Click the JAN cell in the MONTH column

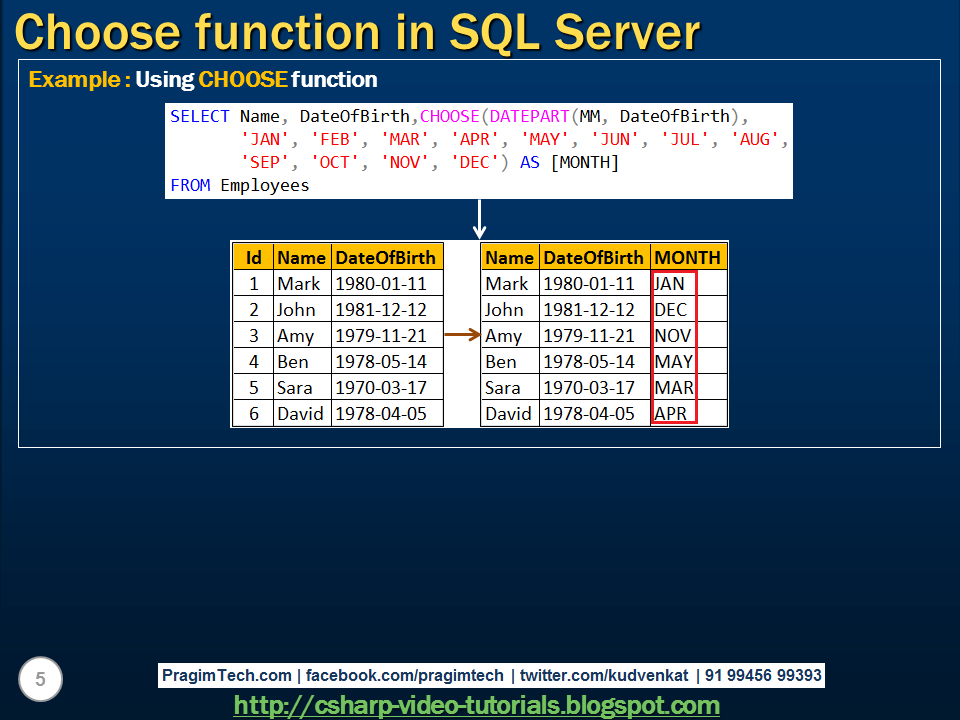pyautogui.click(x=668, y=283)
